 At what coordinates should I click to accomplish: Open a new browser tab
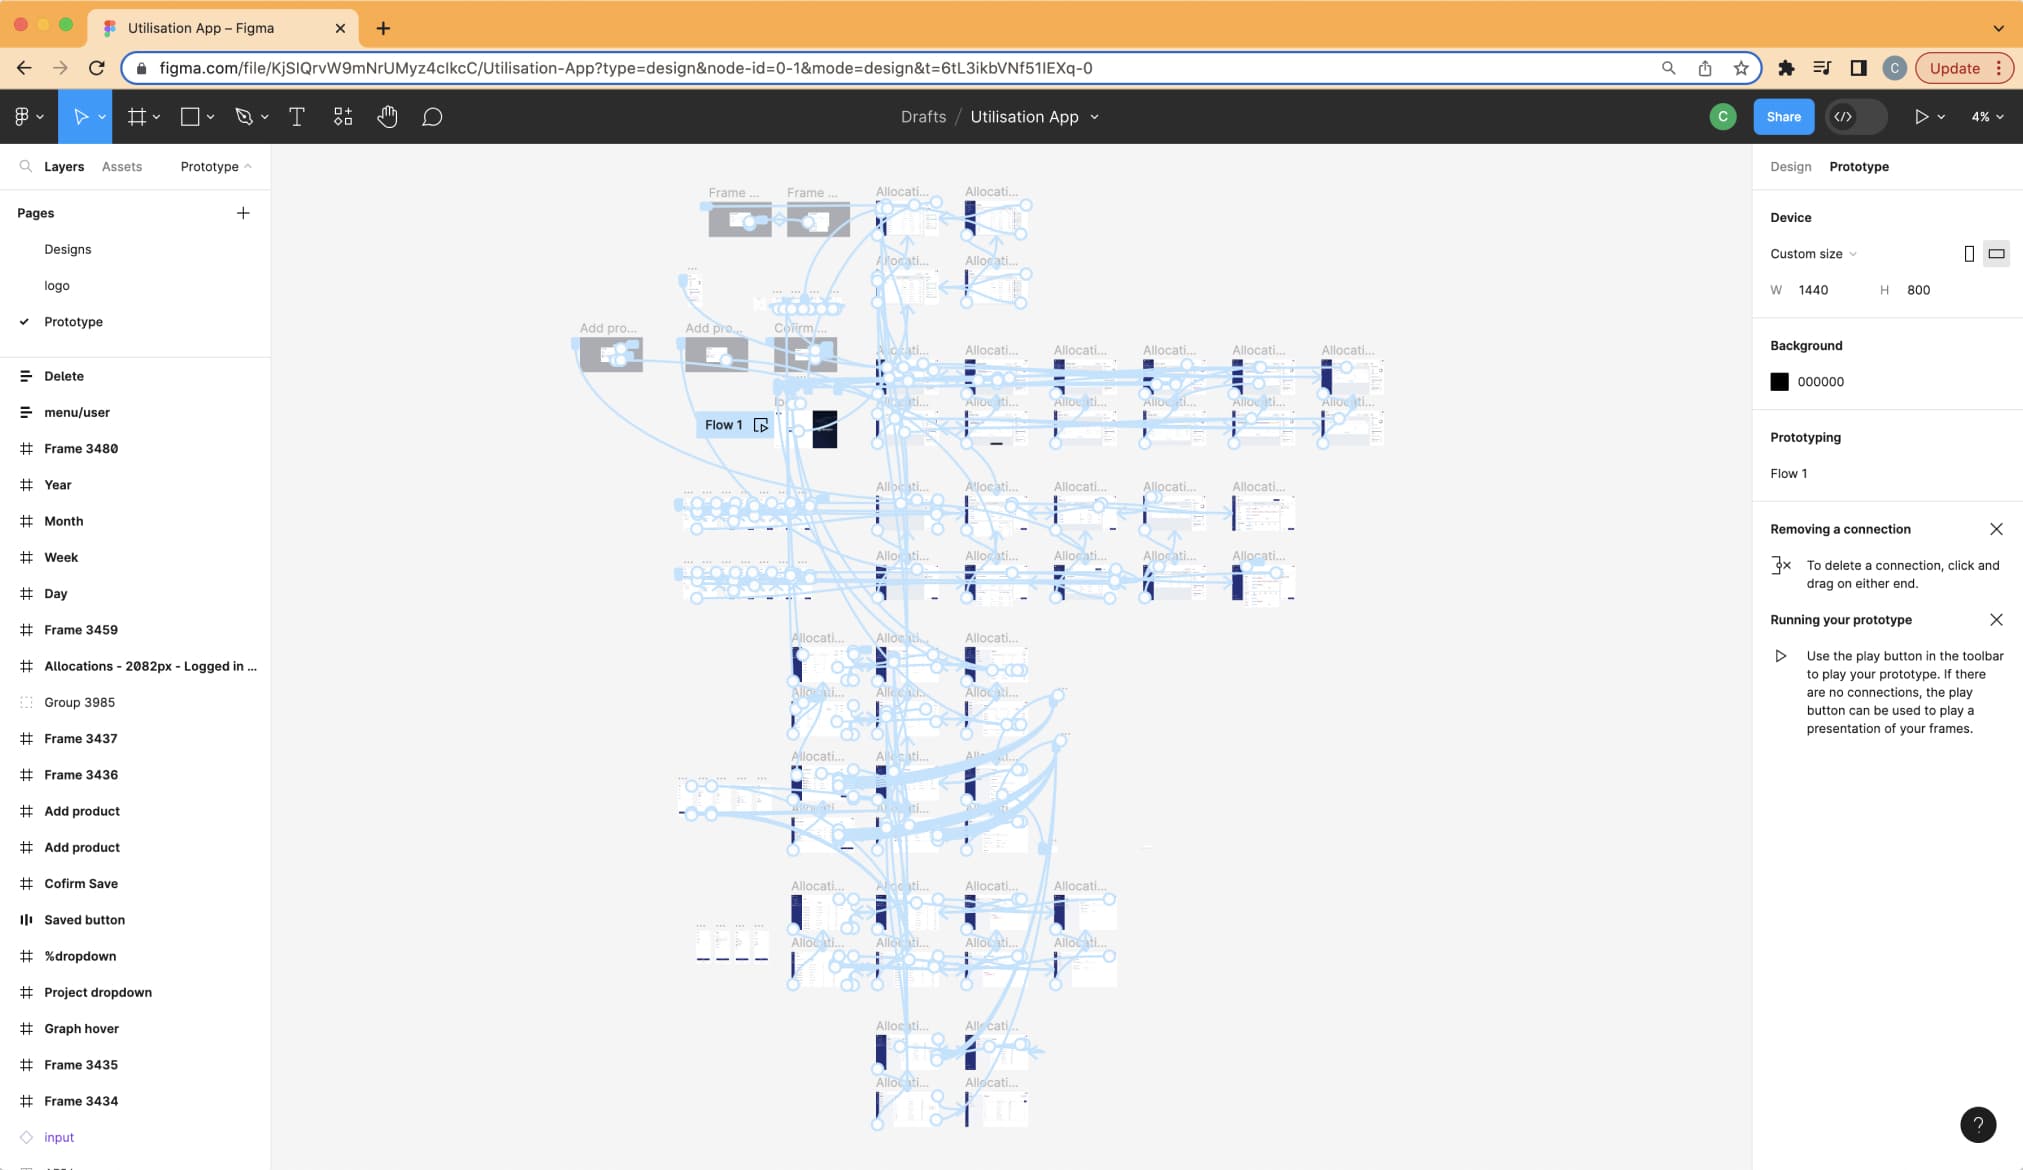(x=383, y=28)
